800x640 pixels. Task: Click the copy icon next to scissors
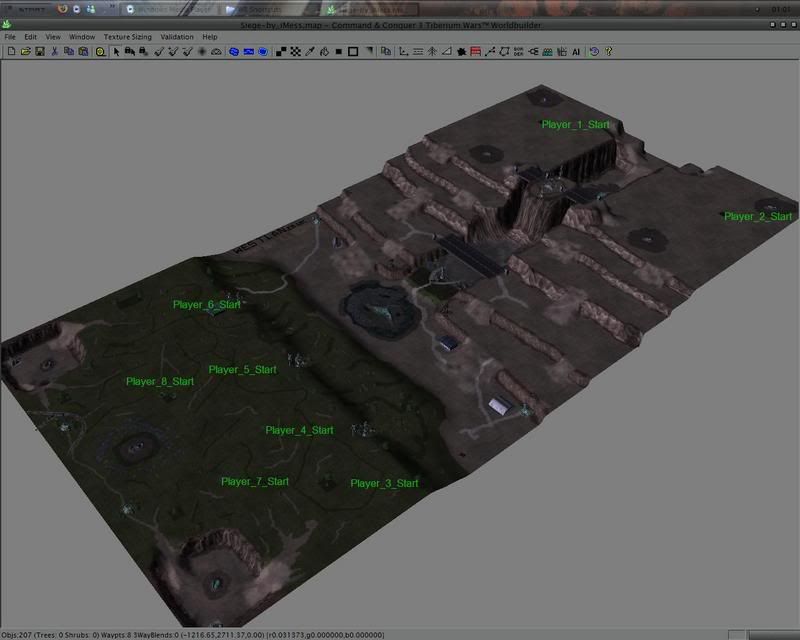click(x=68, y=52)
